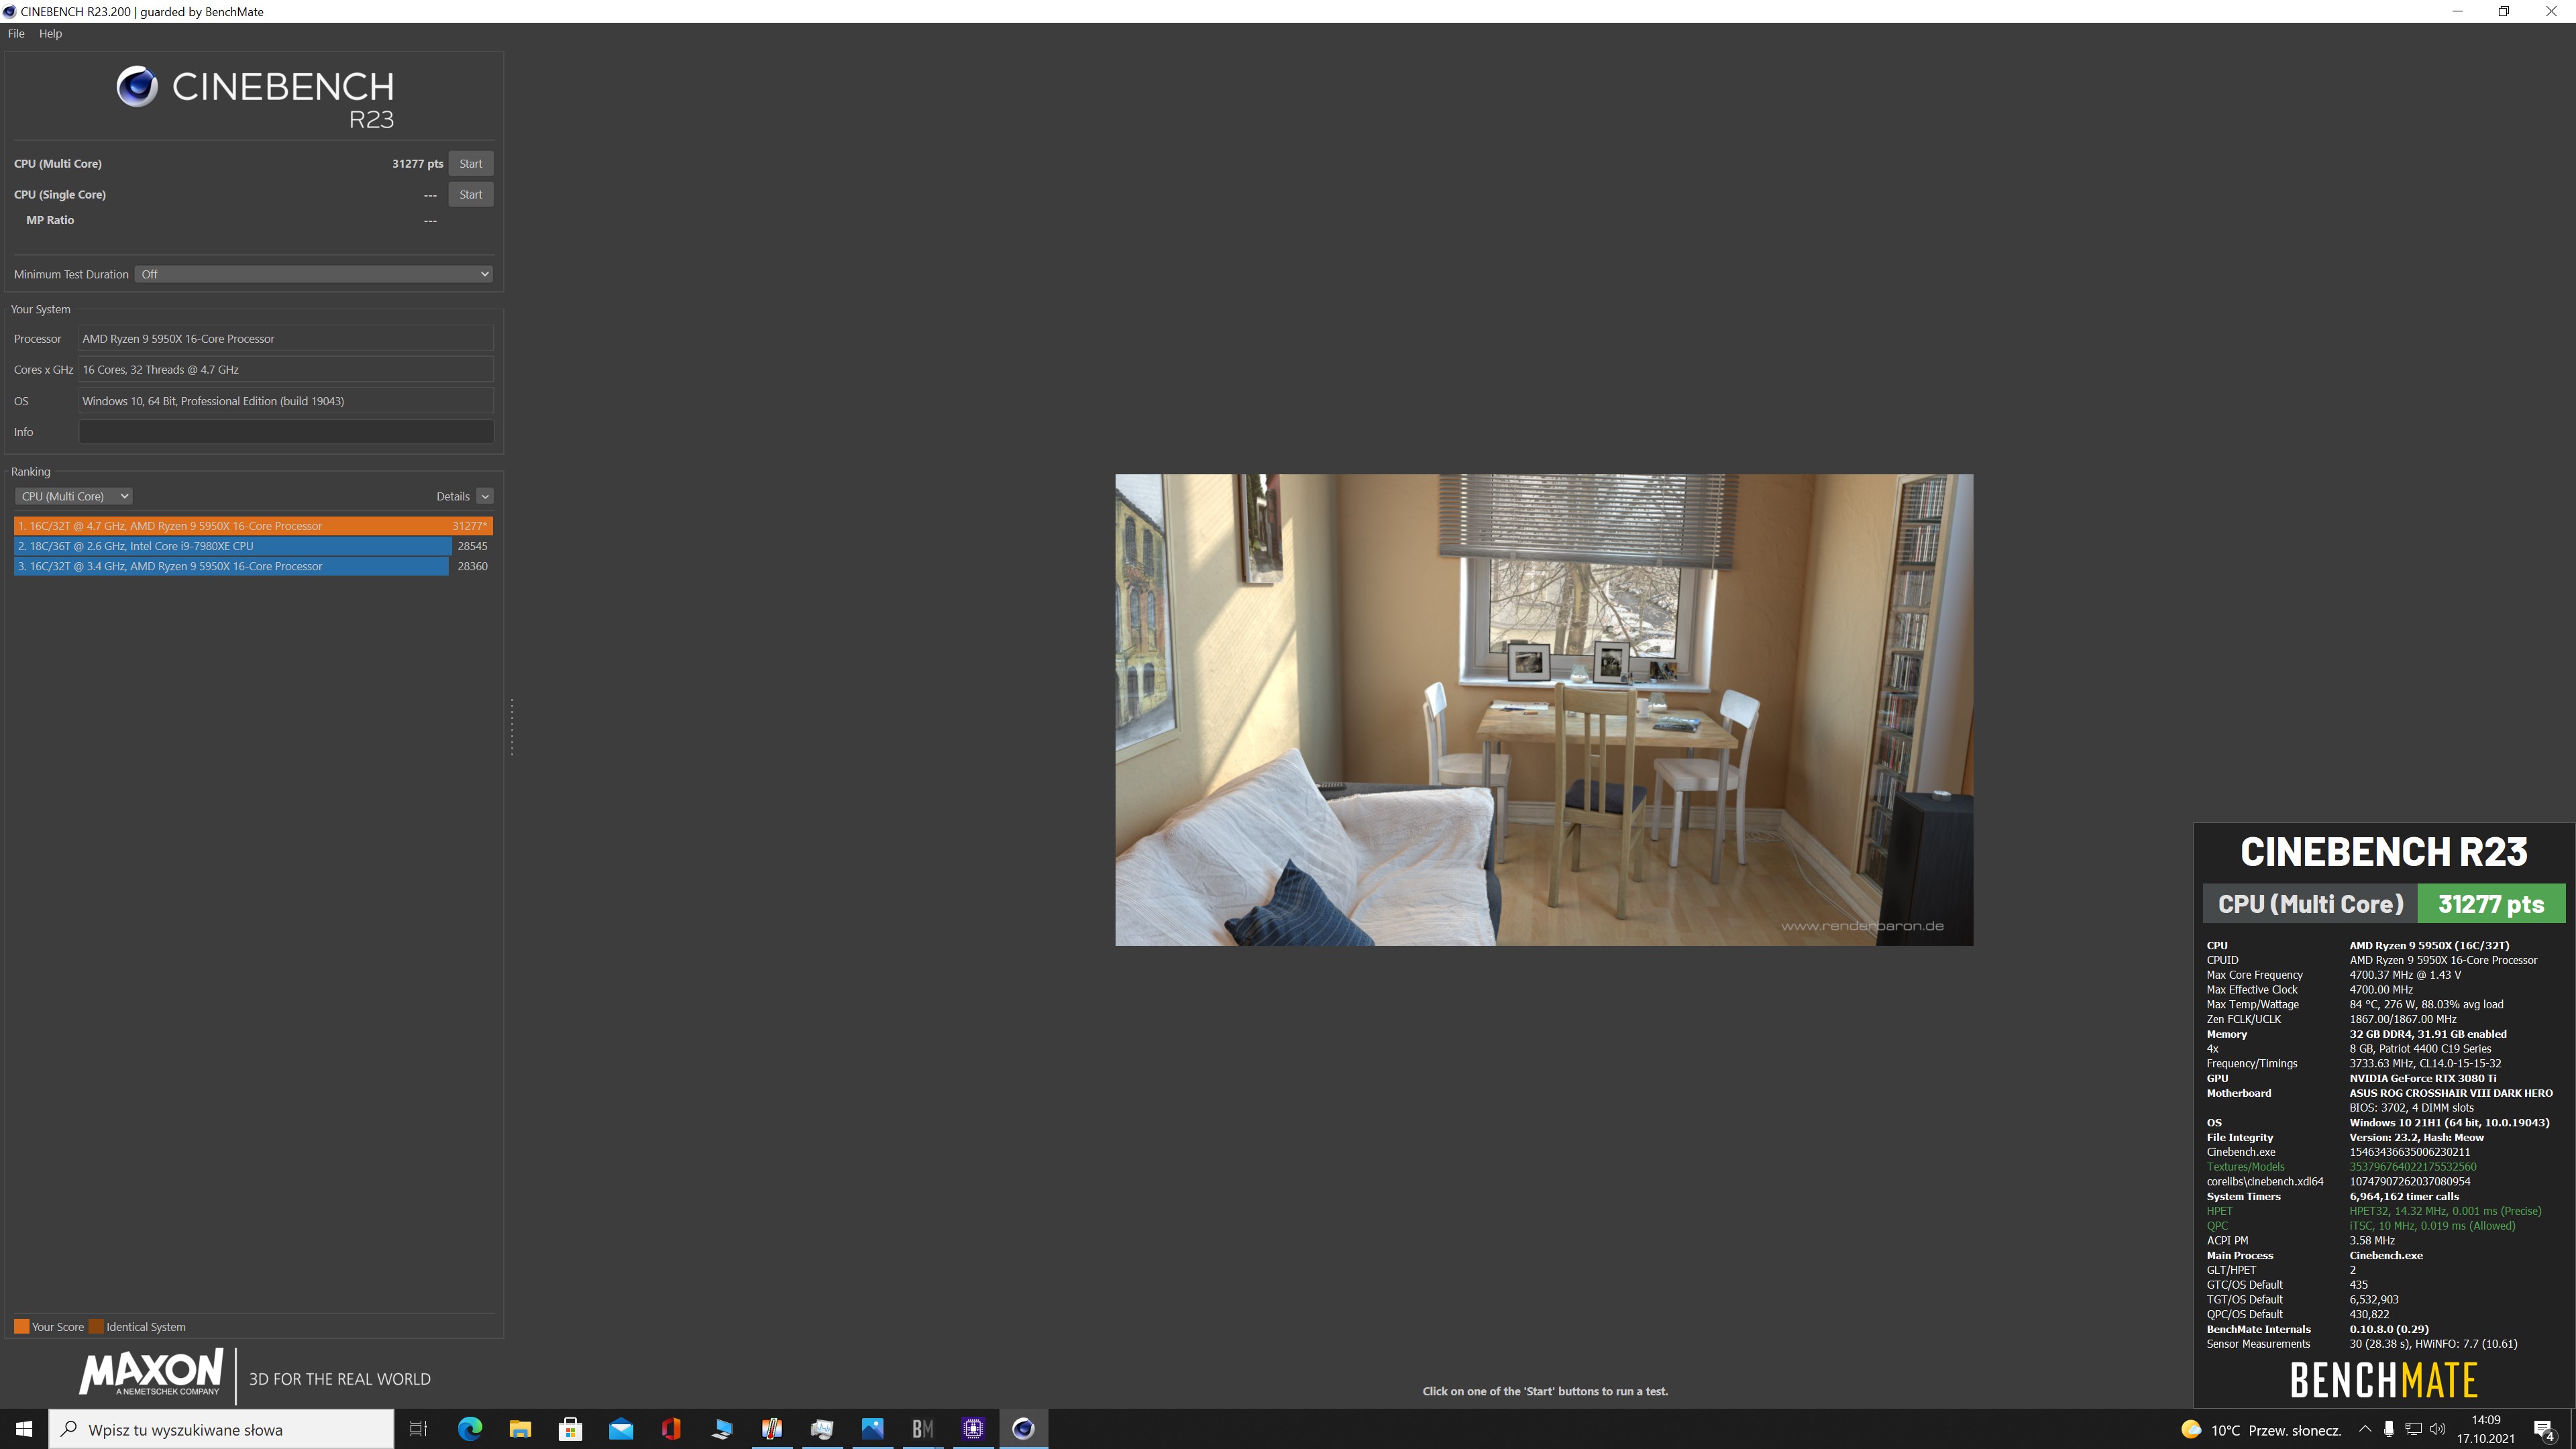The height and width of the screenshot is (1449, 2576).
Task: Open the Help menu
Action: [x=50, y=34]
